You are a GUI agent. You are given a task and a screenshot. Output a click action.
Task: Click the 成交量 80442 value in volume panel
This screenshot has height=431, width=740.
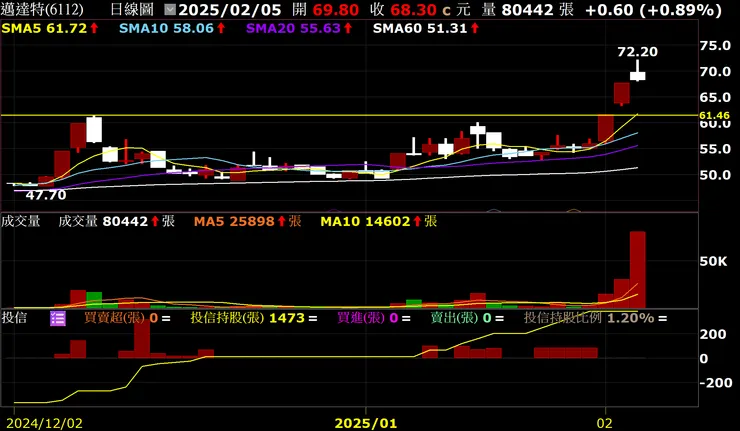tap(103, 221)
